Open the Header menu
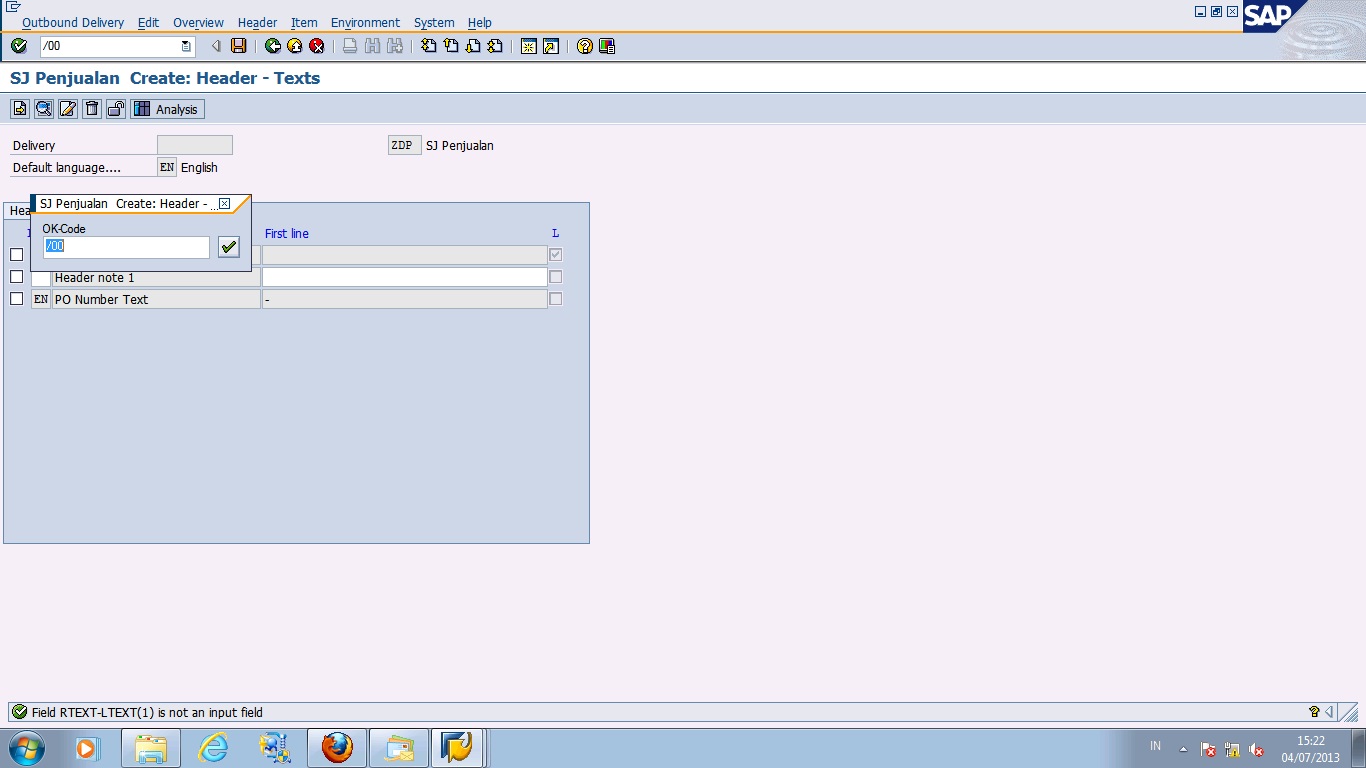1366x768 pixels. (257, 22)
